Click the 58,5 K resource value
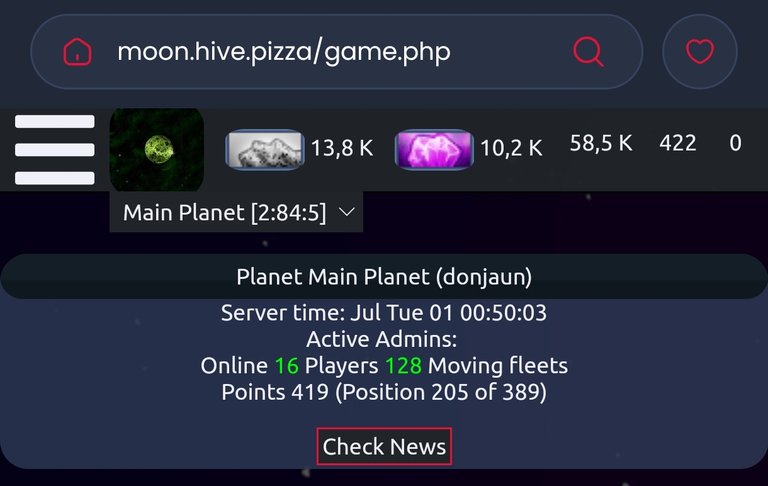768x486 pixels. [x=601, y=143]
